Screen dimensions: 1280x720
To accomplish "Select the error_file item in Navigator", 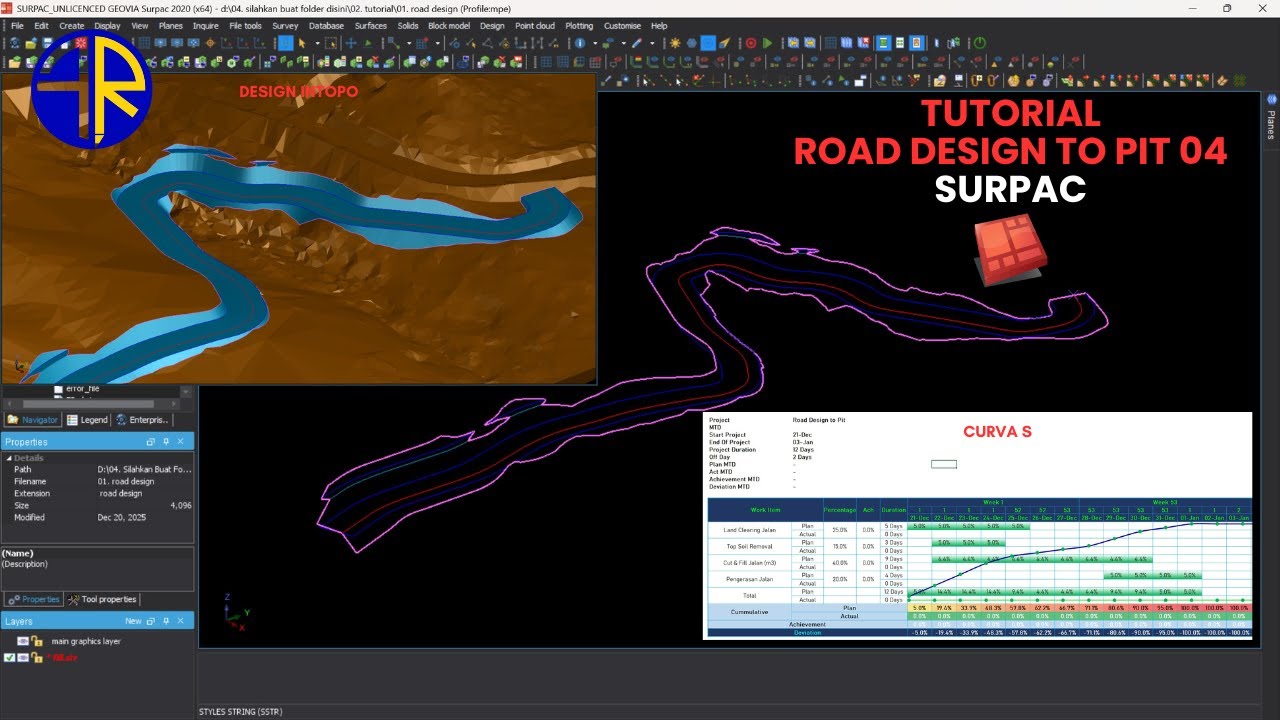I will tap(76, 388).
